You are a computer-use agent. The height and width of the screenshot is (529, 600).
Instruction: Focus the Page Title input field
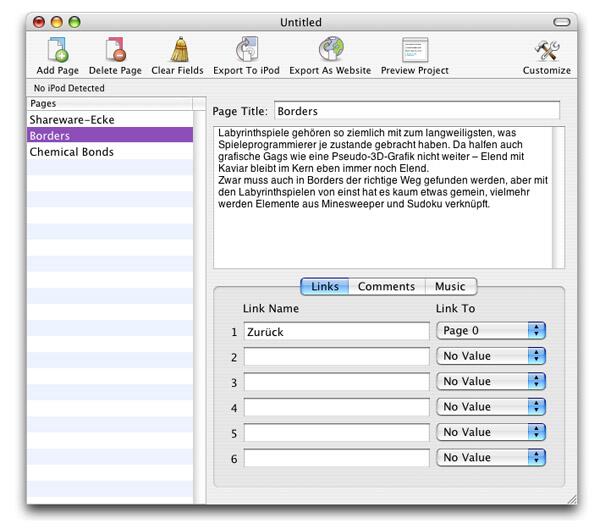click(417, 111)
